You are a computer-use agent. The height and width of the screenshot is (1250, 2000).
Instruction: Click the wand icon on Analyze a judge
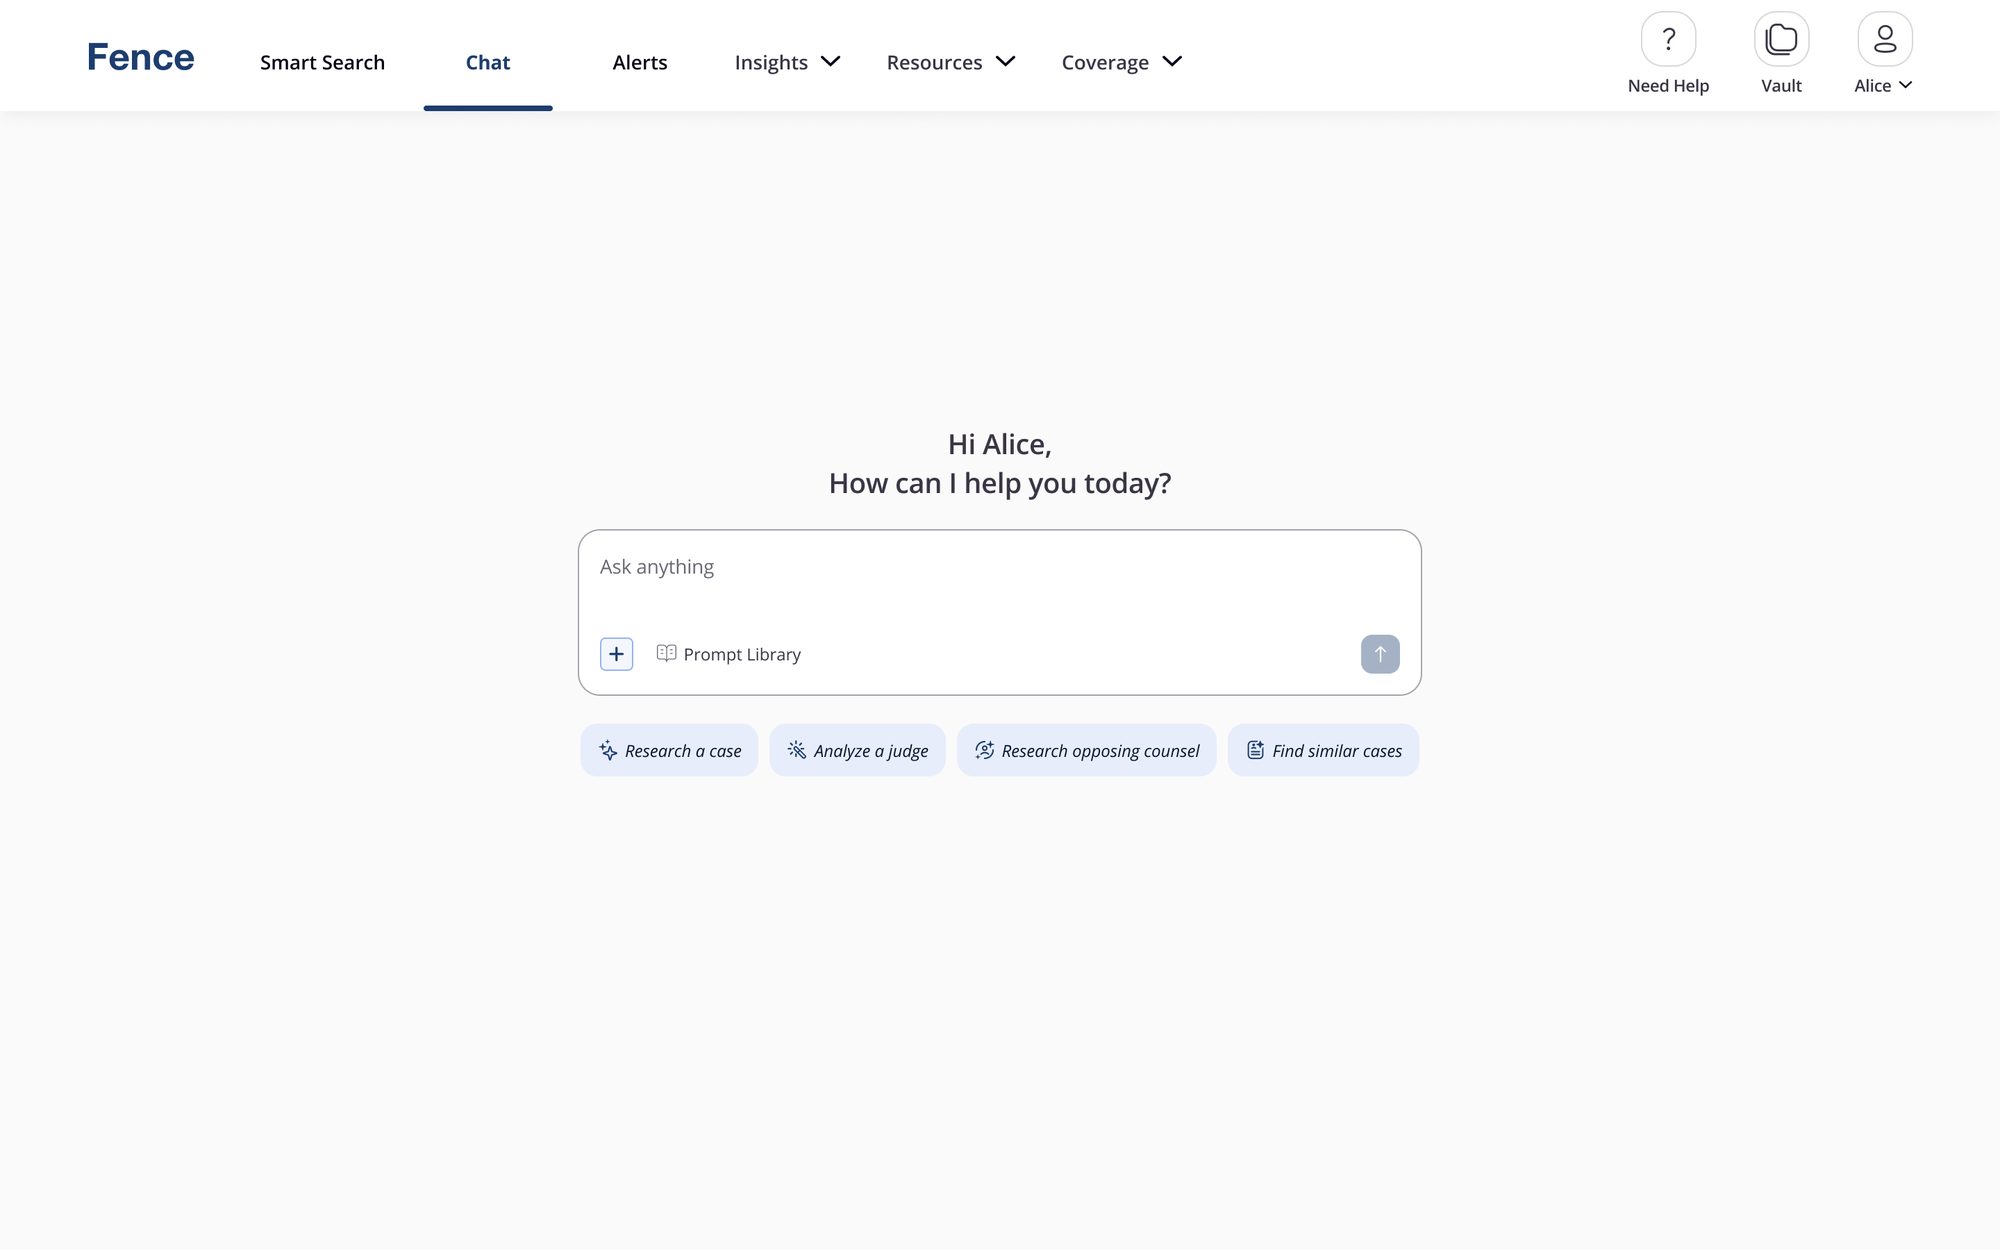797,750
